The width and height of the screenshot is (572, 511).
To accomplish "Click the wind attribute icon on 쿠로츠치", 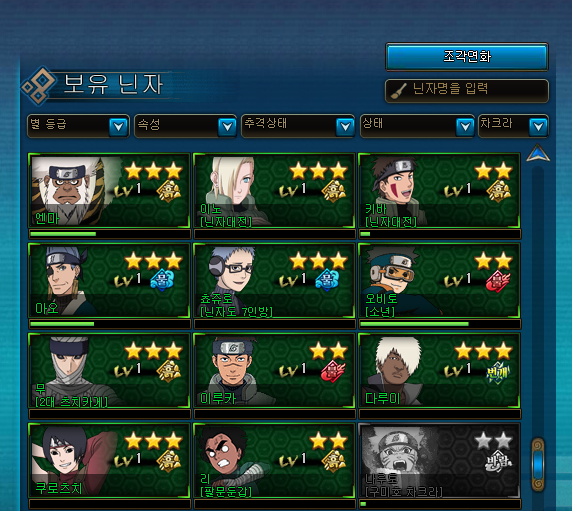I will [169, 461].
